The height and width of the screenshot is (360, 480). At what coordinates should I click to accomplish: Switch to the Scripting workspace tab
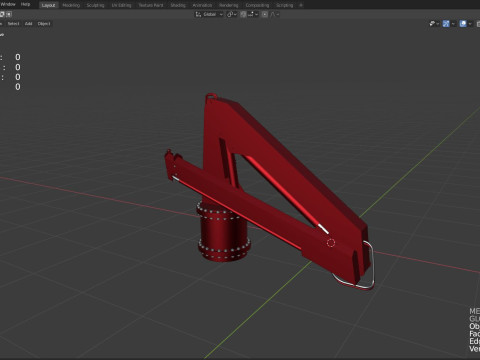point(284,5)
